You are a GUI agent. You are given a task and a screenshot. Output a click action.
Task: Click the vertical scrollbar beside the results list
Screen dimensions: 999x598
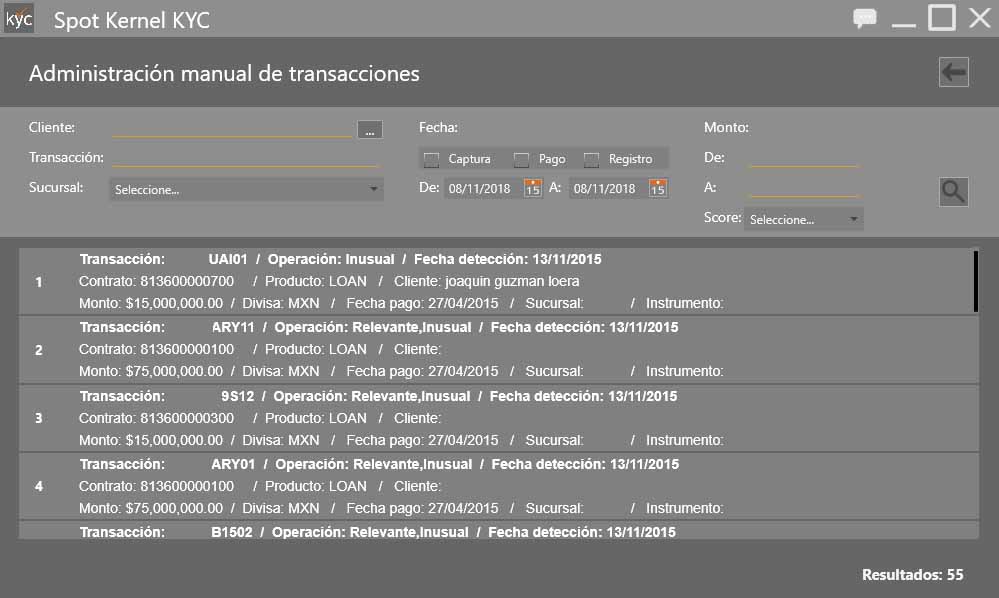point(975,280)
